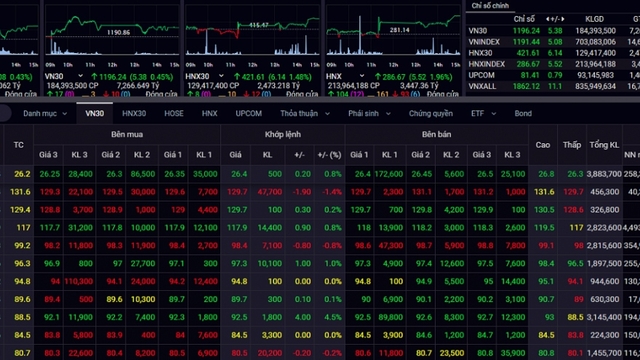Switch to the VN30 tab

(x=94, y=113)
